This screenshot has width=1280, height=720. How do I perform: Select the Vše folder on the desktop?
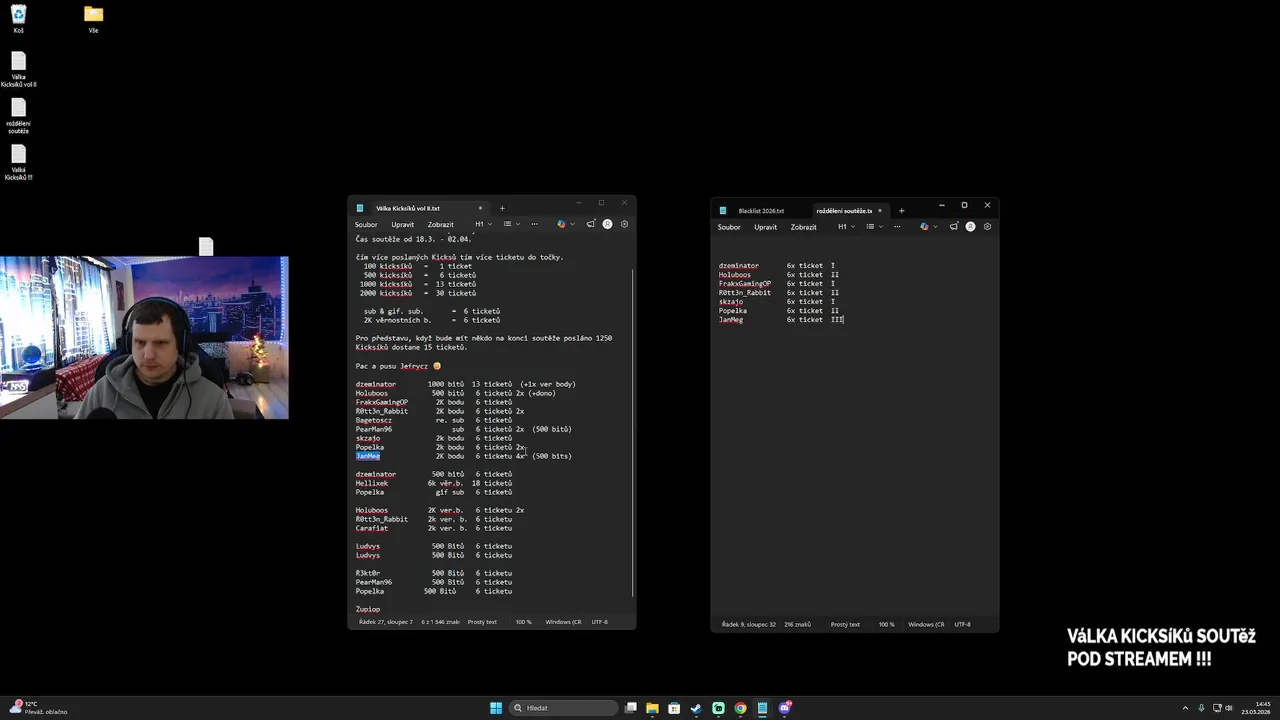pos(93,18)
